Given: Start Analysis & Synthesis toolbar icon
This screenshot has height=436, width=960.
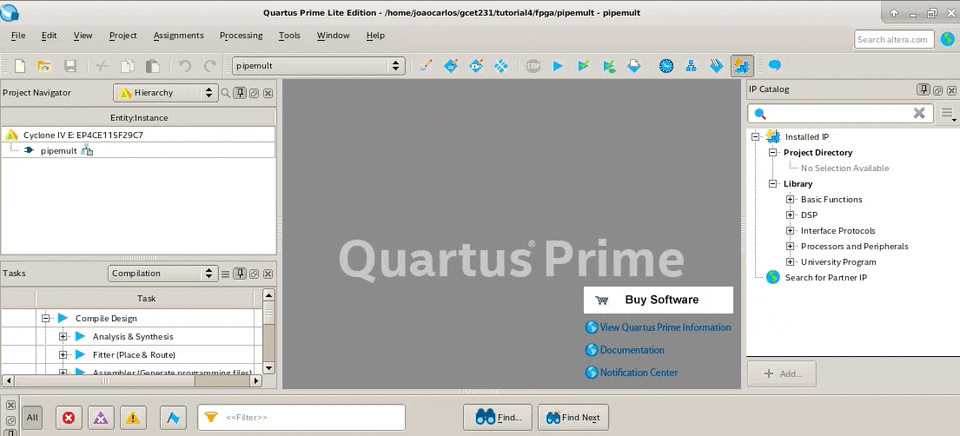Looking at the screenshot, I should [x=583, y=66].
